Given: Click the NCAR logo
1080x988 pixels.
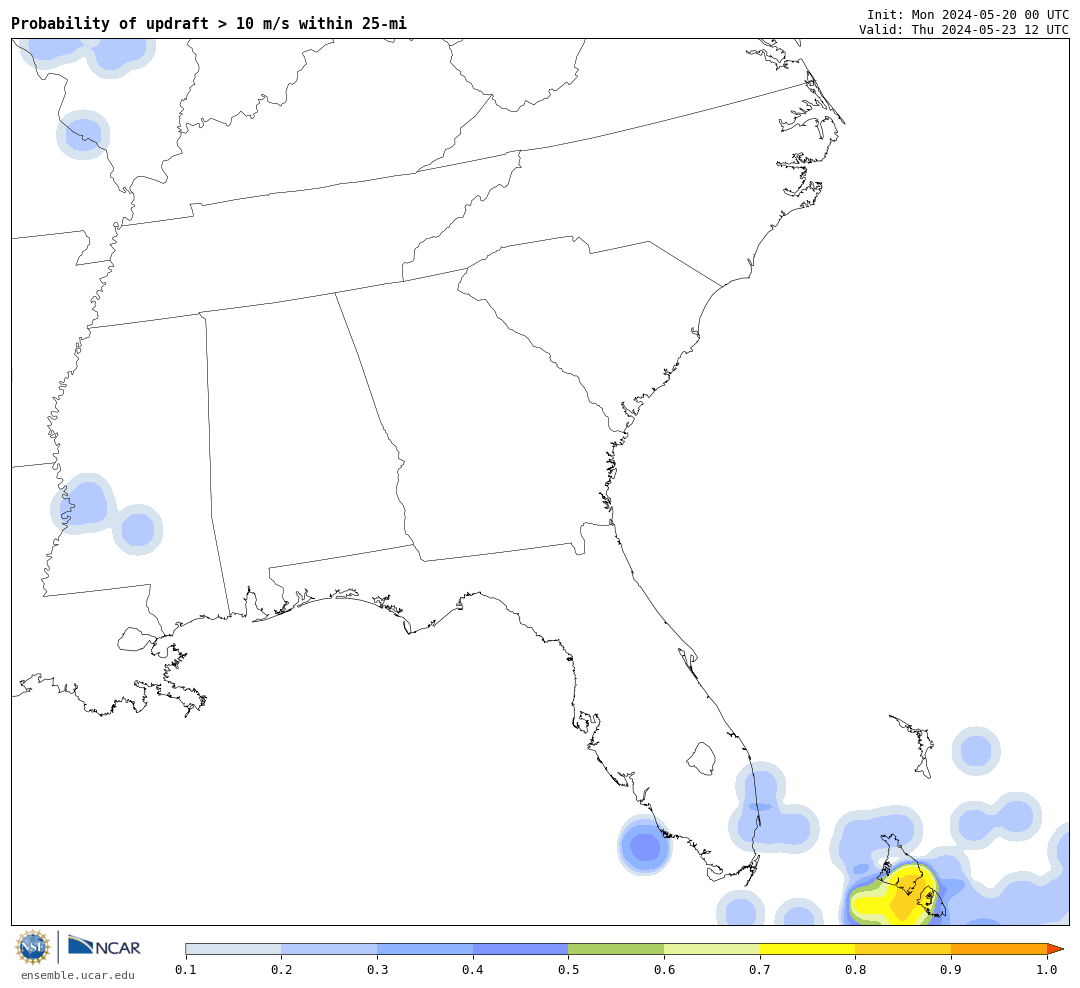Looking at the screenshot, I should pyautogui.click(x=105, y=946).
